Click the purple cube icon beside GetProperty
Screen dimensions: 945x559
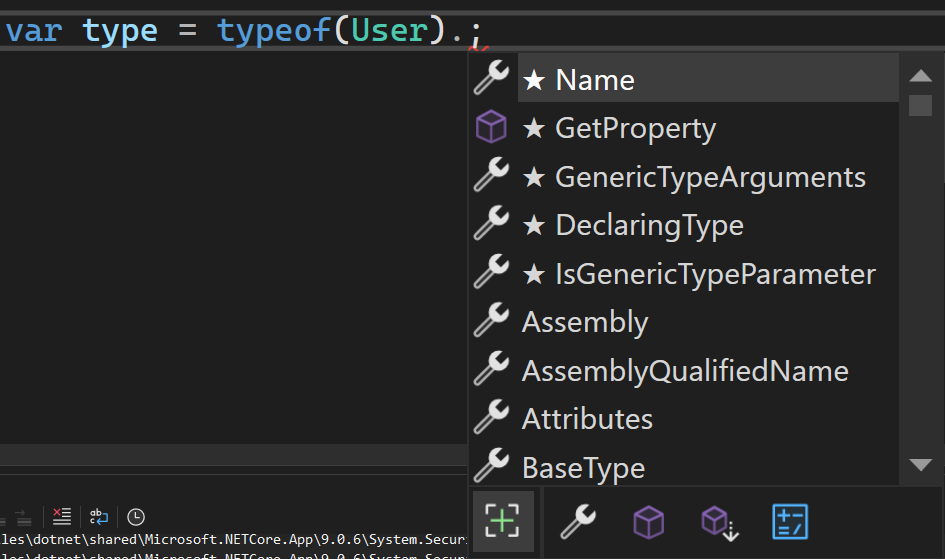[x=492, y=126]
